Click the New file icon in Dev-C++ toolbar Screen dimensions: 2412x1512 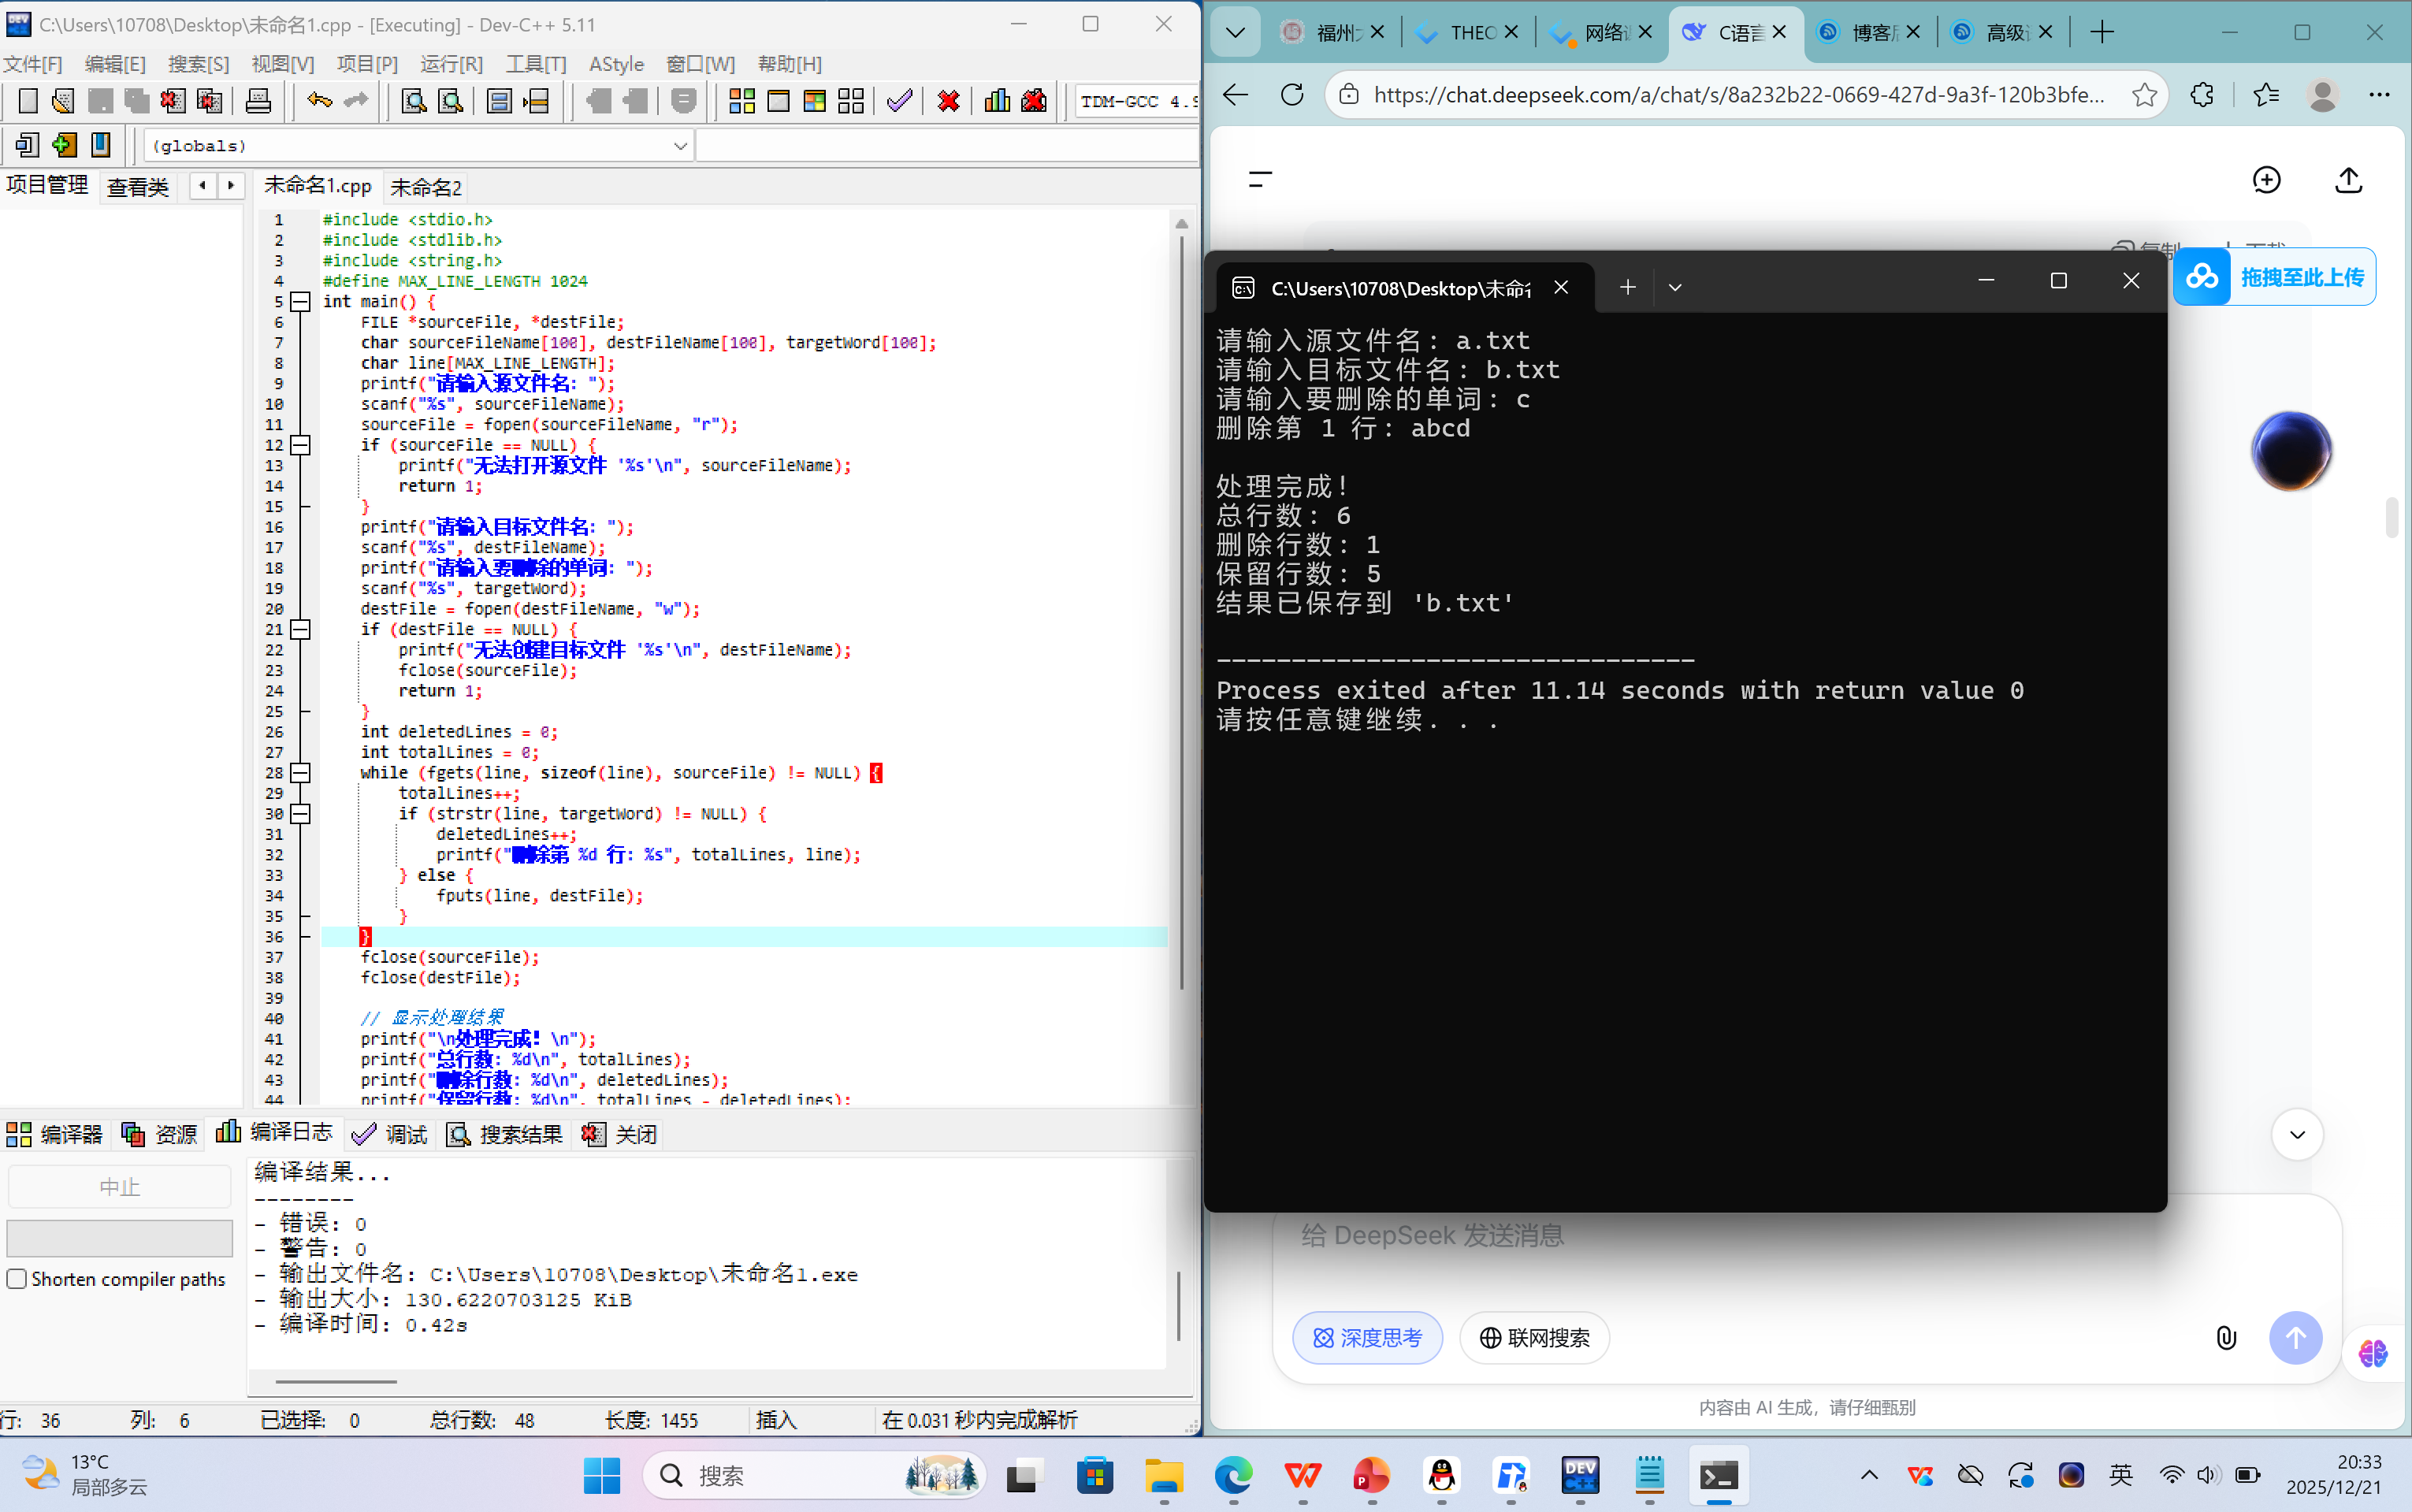[x=28, y=101]
